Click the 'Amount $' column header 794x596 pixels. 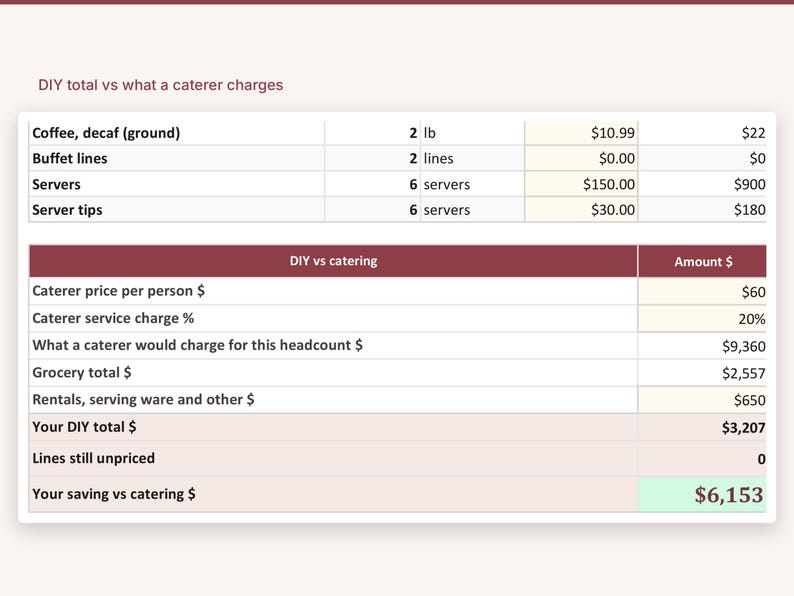[x=702, y=261]
